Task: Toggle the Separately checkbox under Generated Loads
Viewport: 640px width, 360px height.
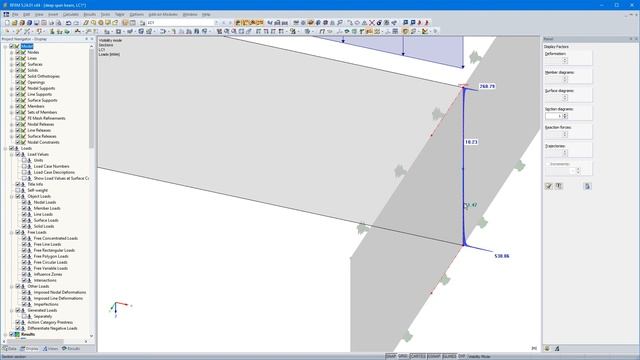Action: point(24,316)
